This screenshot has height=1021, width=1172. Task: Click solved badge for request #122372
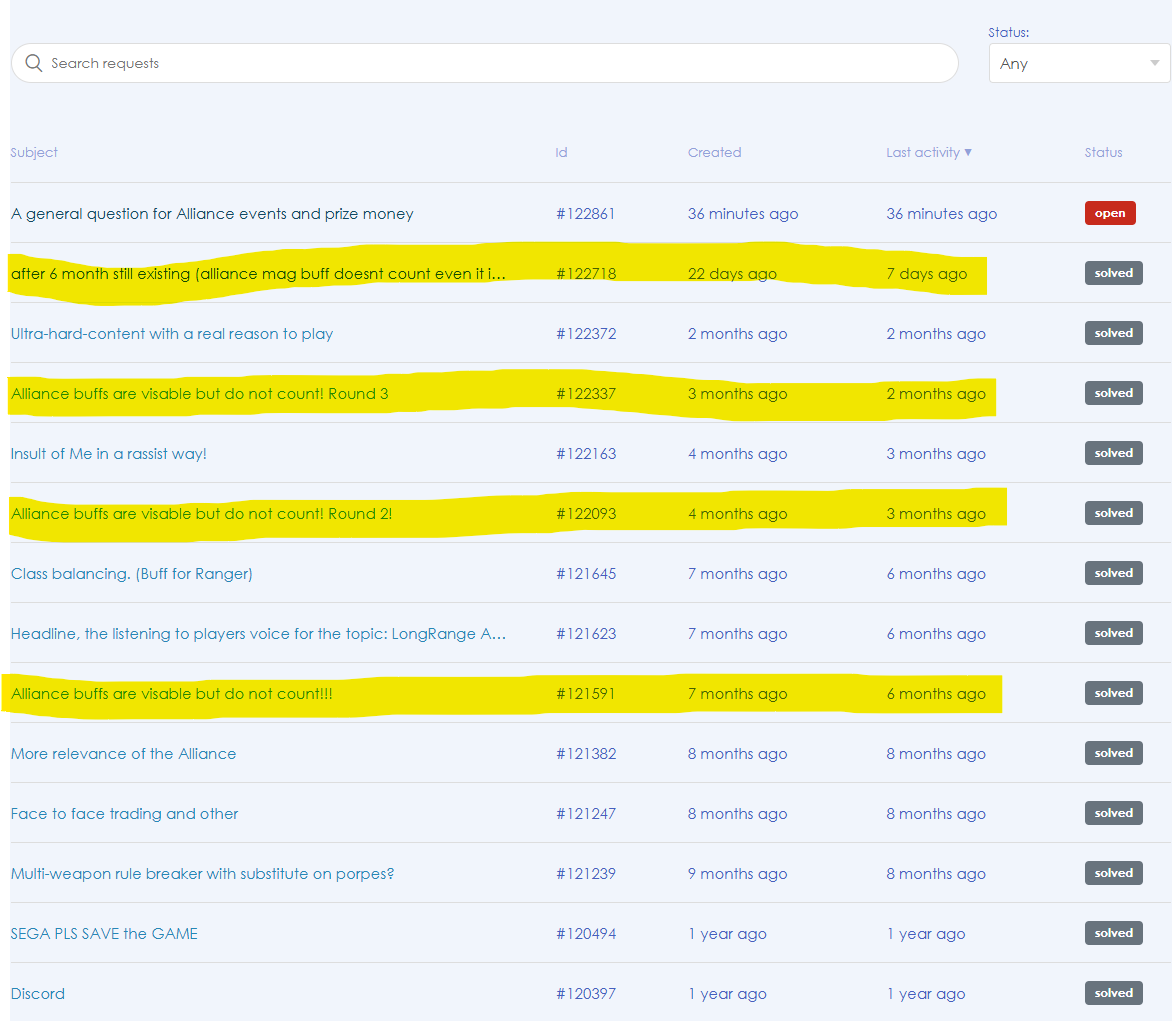point(1114,333)
